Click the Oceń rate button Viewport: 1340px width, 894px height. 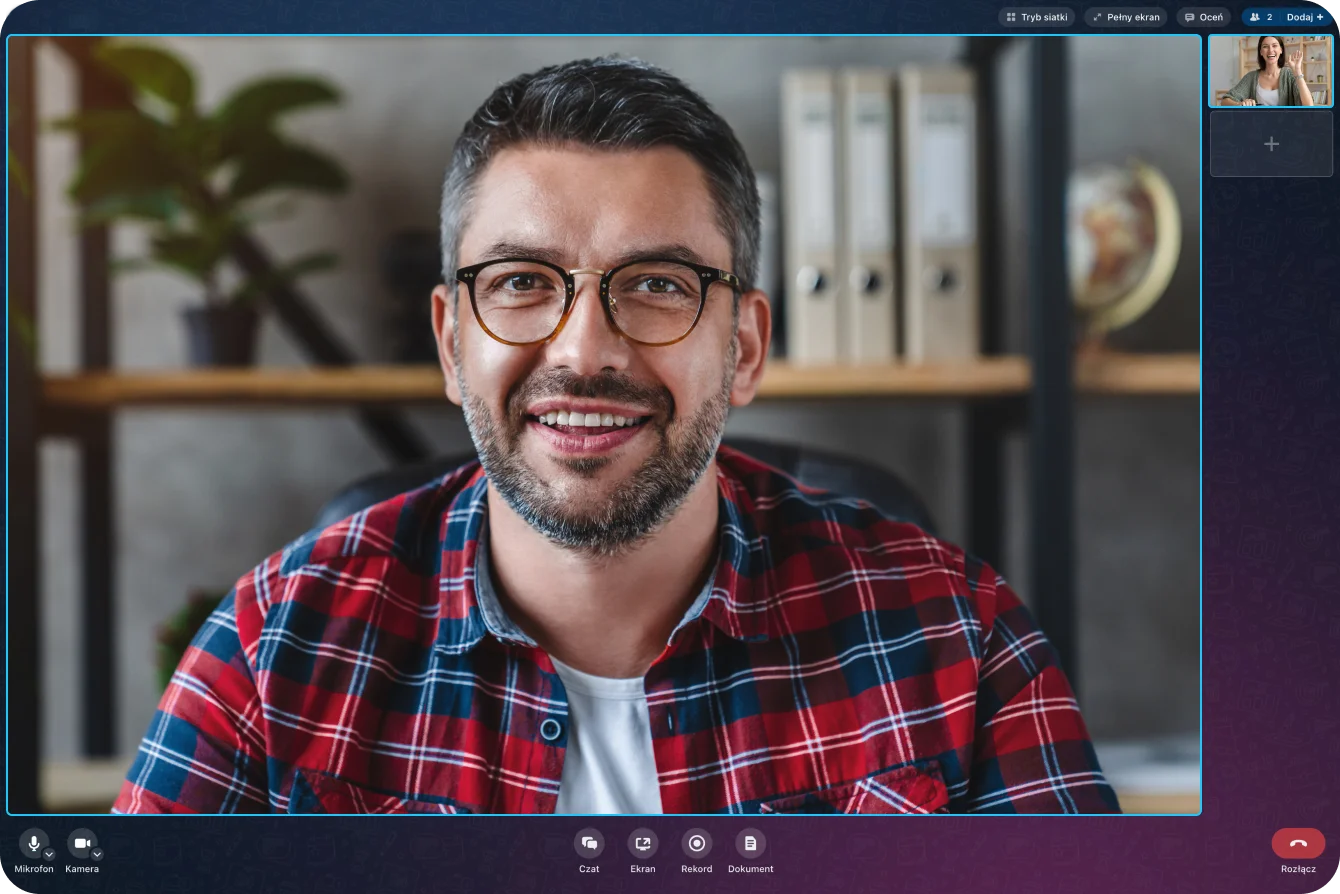point(1203,17)
